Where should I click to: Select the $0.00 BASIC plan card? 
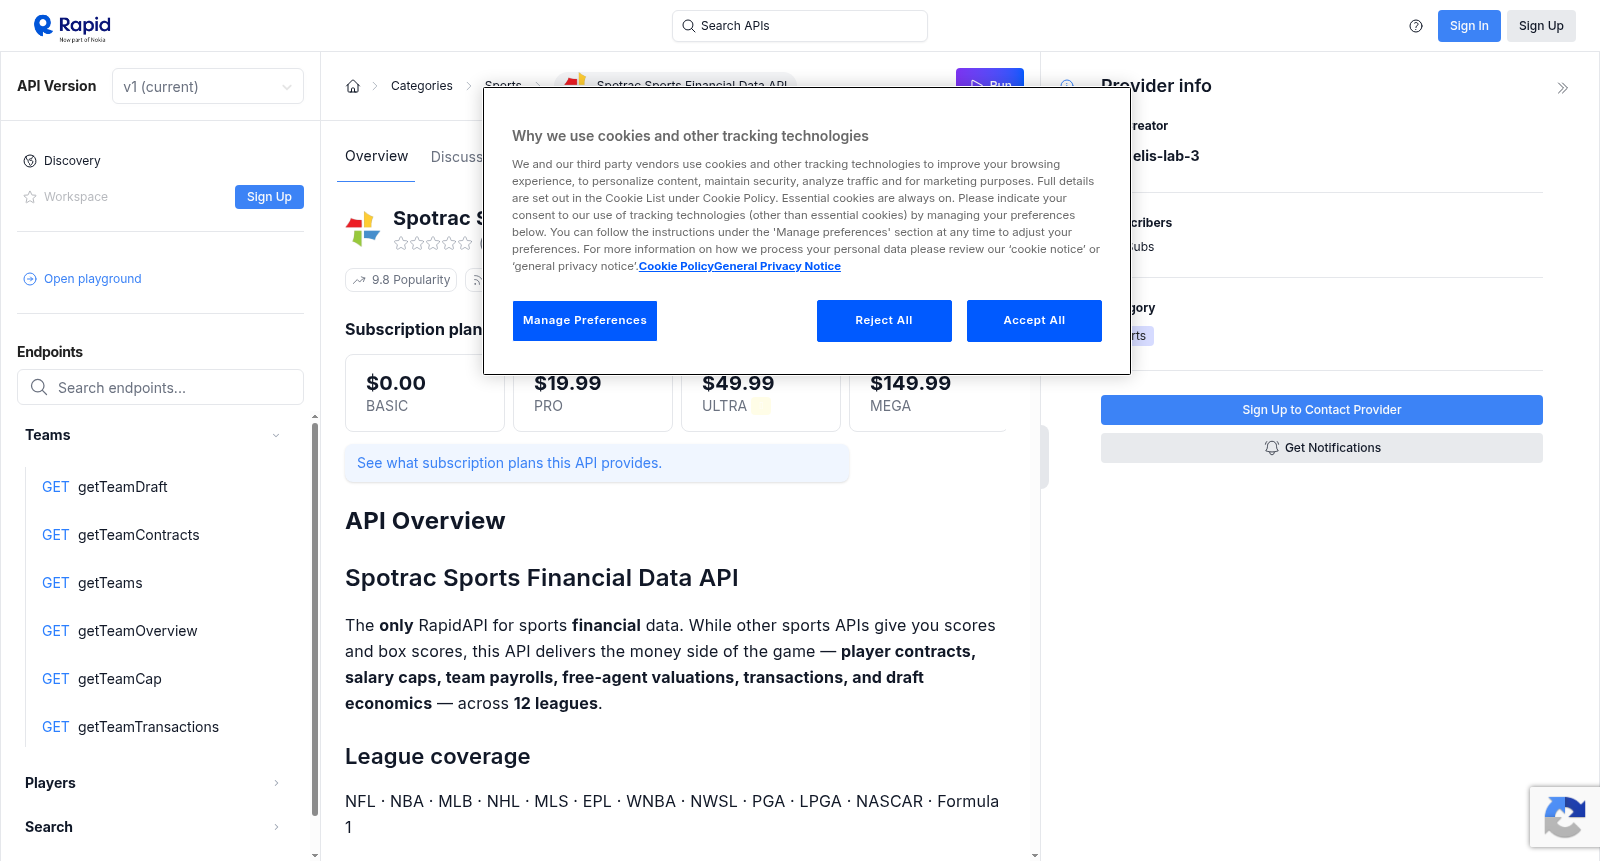pyautogui.click(x=425, y=393)
